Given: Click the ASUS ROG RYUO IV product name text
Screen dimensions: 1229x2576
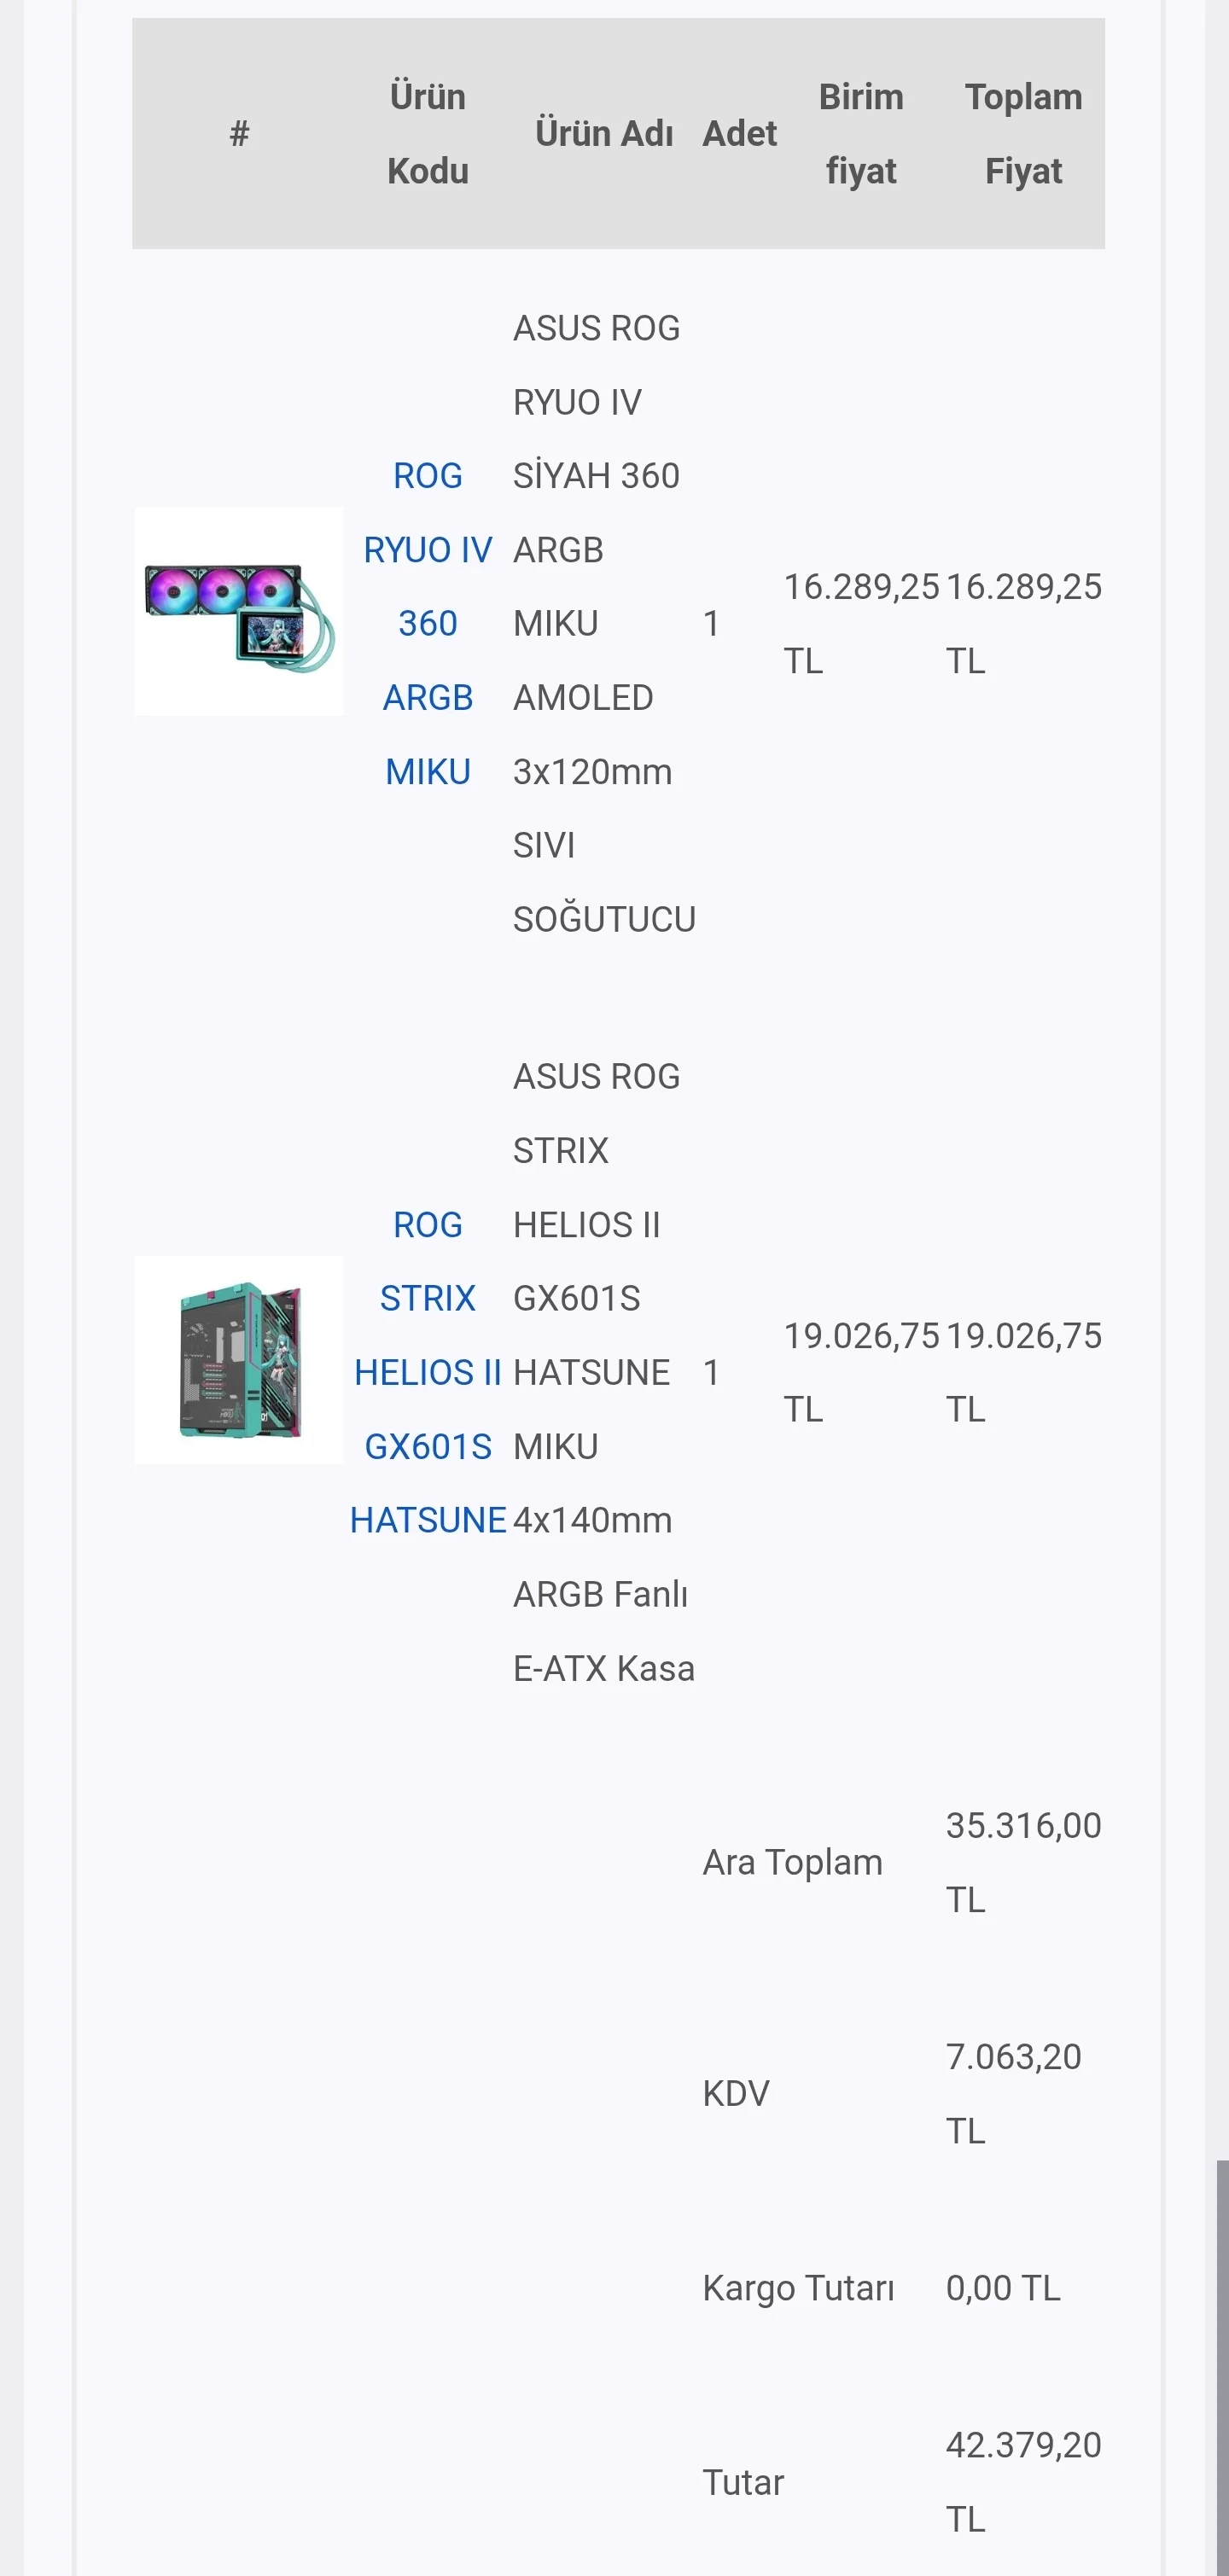Looking at the screenshot, I should 603,623.
